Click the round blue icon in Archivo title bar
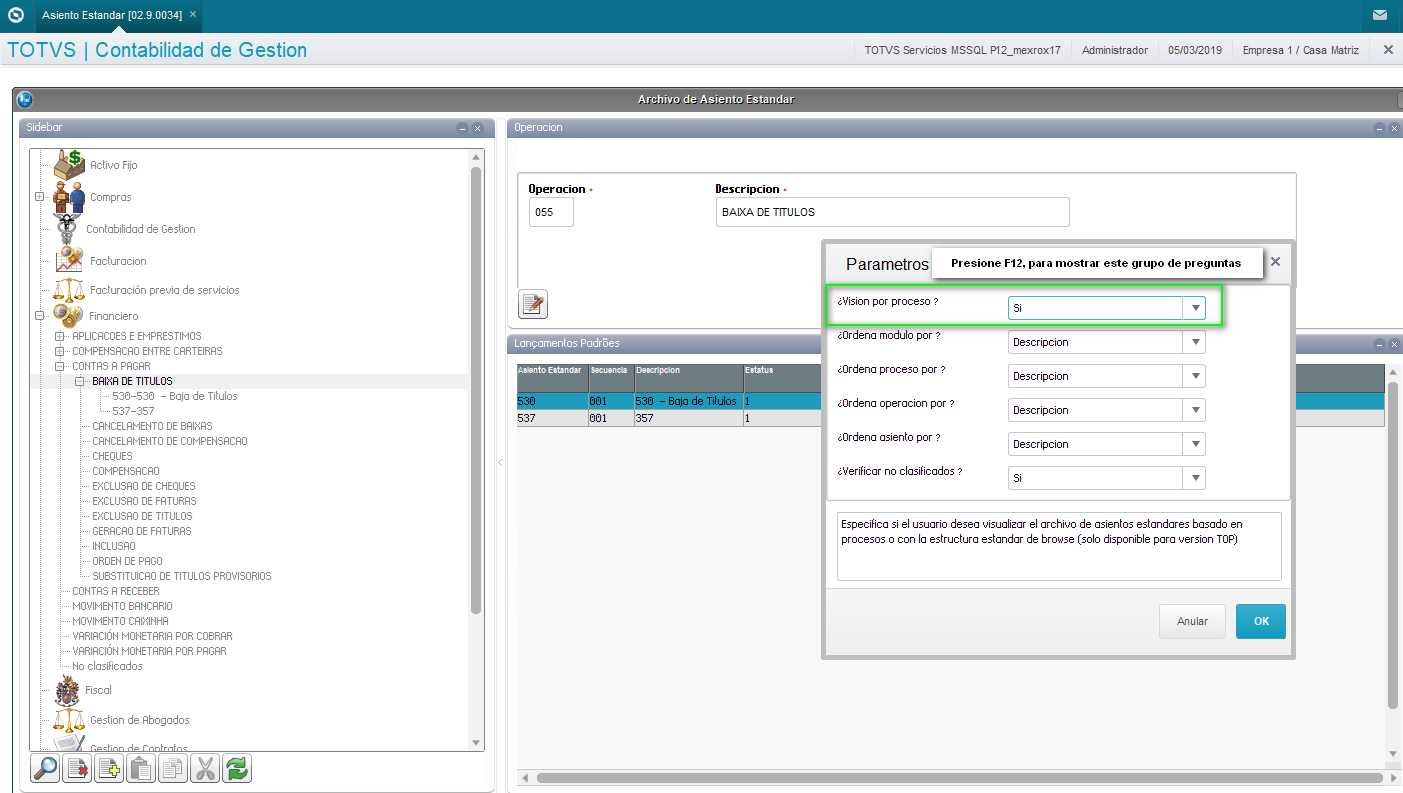The image size is (1403, 793). point(25,99)
